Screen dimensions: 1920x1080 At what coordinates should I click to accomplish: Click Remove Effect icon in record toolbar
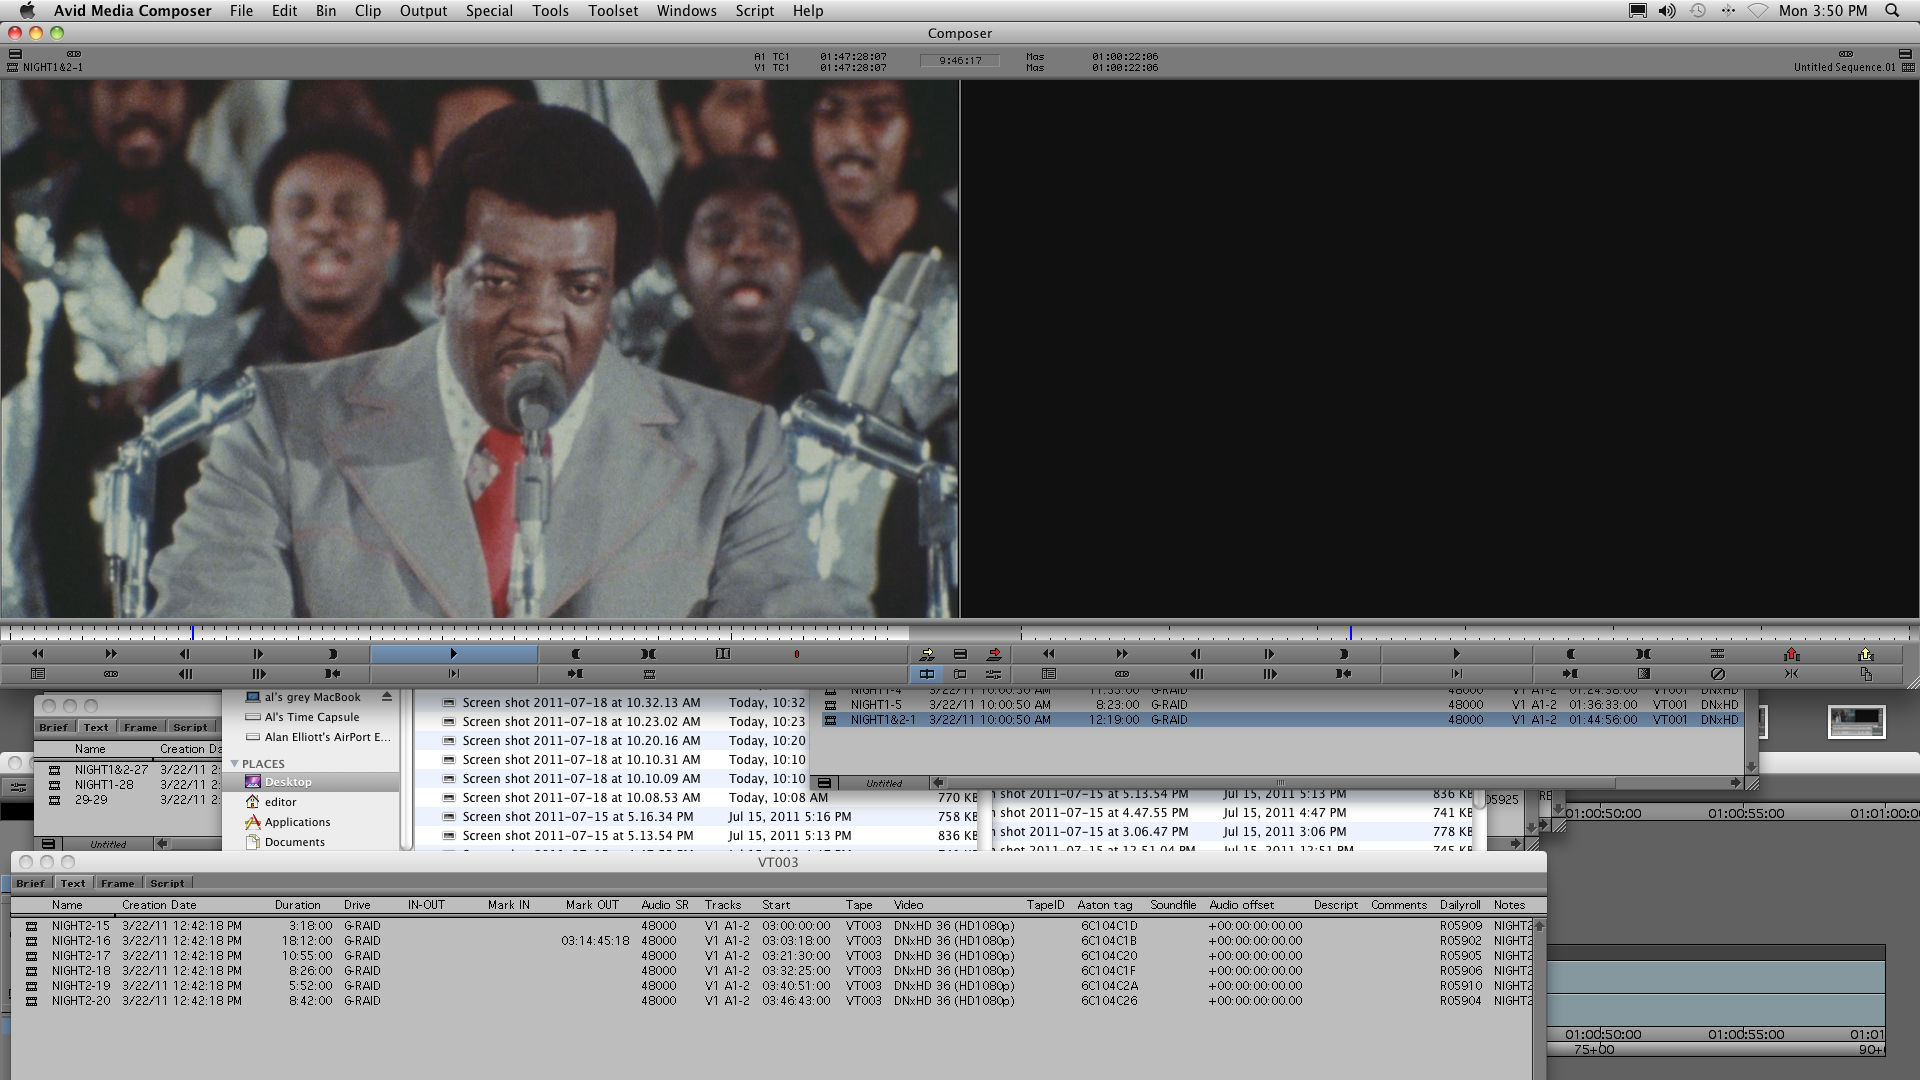(x=1718, y=674)
